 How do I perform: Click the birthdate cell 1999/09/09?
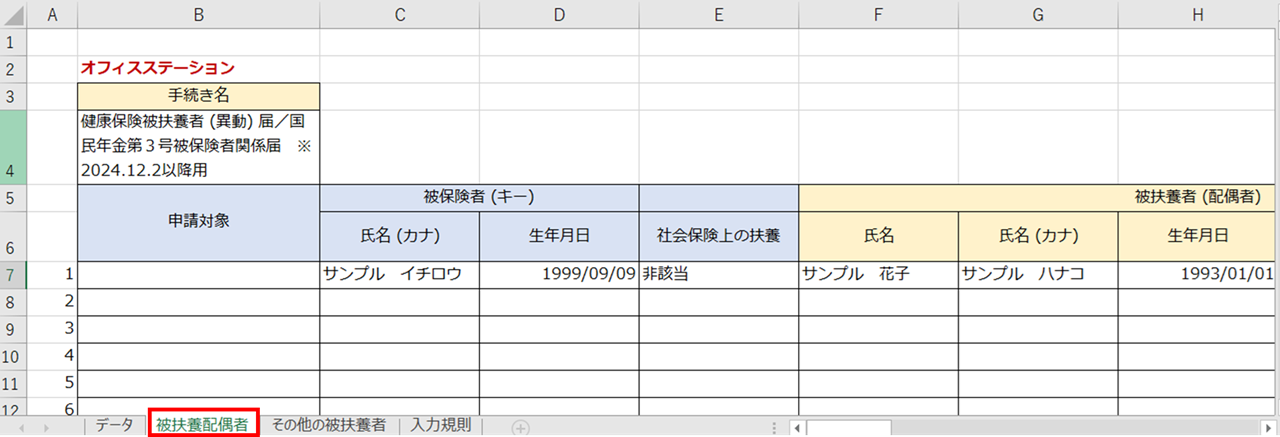(x=559, y=274)
